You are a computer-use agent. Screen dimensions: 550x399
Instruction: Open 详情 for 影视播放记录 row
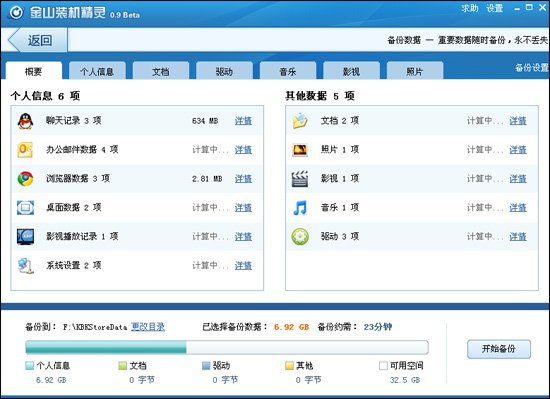pyautogui.click(x=243, y=237)
